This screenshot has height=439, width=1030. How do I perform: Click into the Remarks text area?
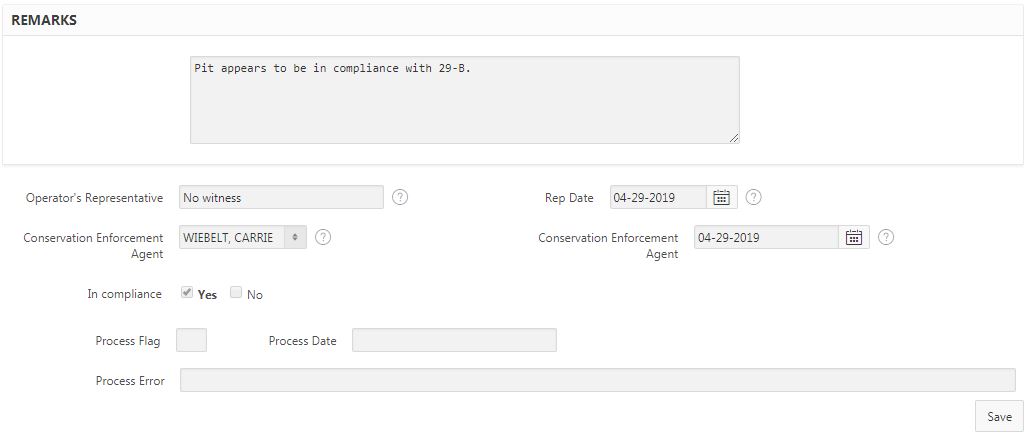(x=464, y=100)
